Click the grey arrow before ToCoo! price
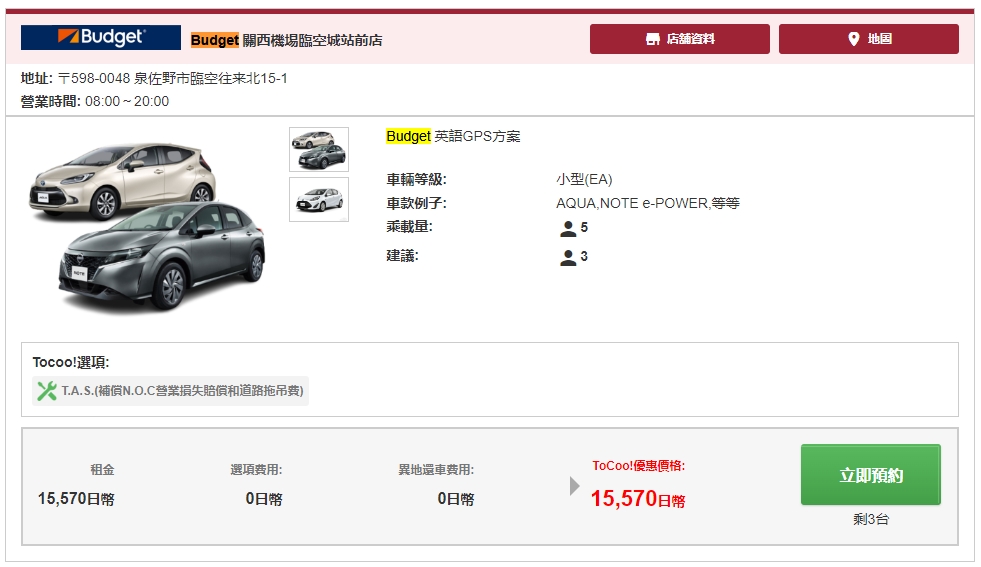The width and height of the screenshot is (981, 567). 574,486
